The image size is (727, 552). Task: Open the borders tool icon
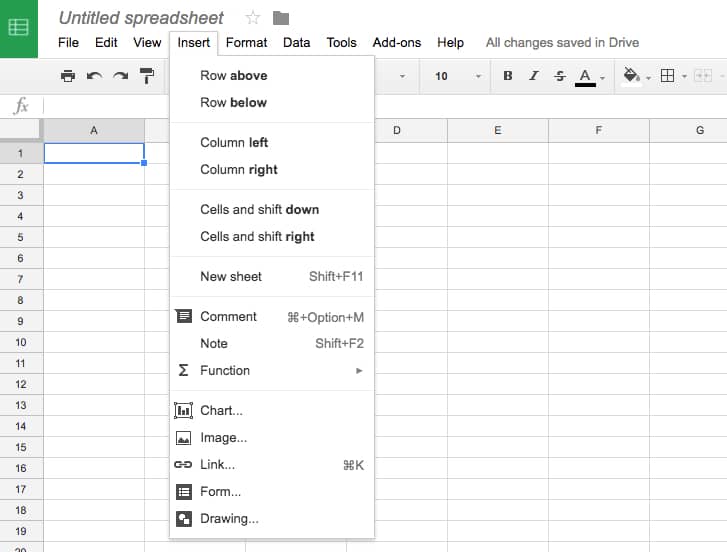coord(668,76)
